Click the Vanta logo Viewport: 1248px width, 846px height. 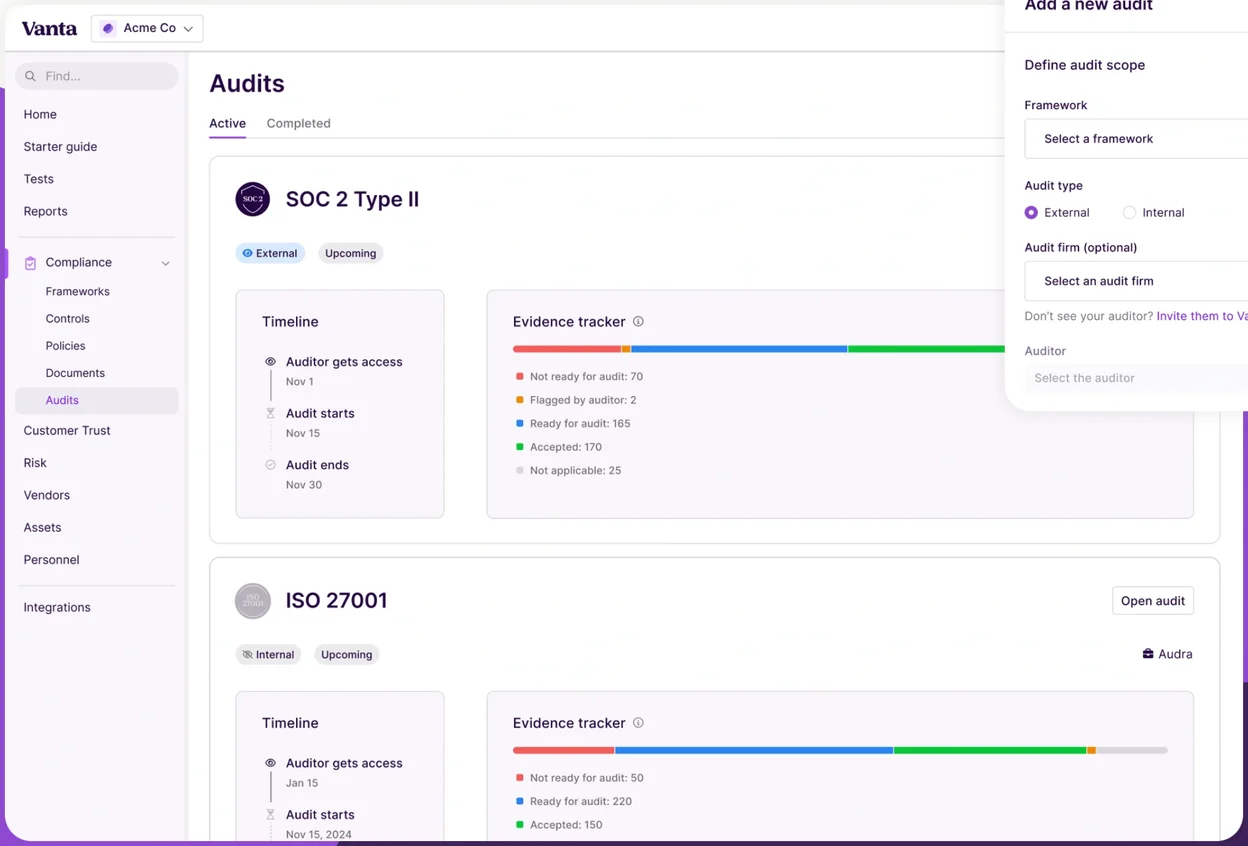coord(49,28)
